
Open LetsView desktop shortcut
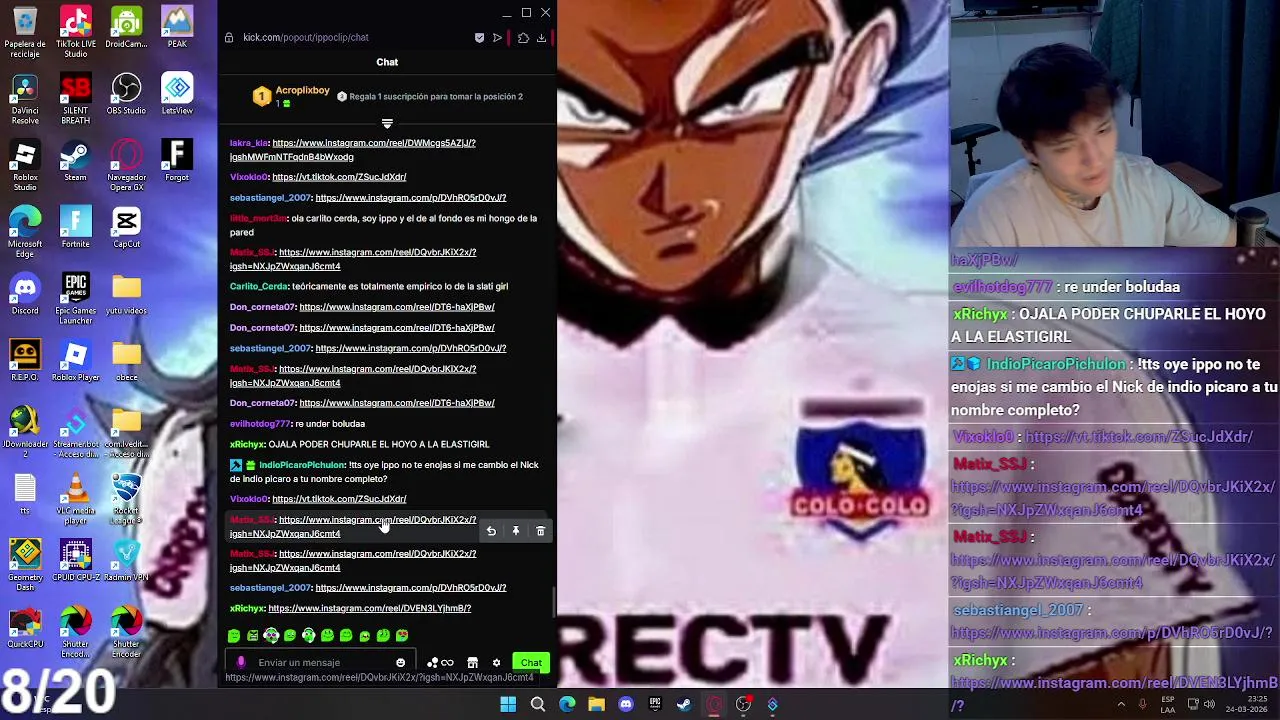[177, 94]
